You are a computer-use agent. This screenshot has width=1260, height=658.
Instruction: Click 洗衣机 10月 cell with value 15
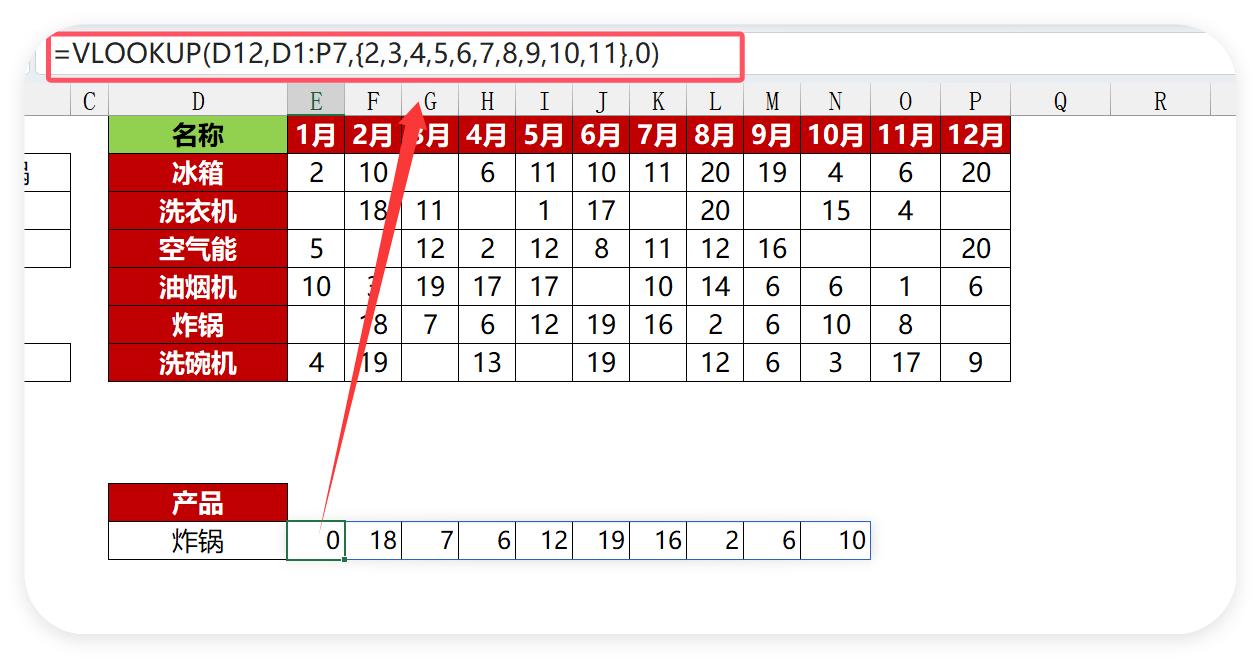[x=836, y=211]
